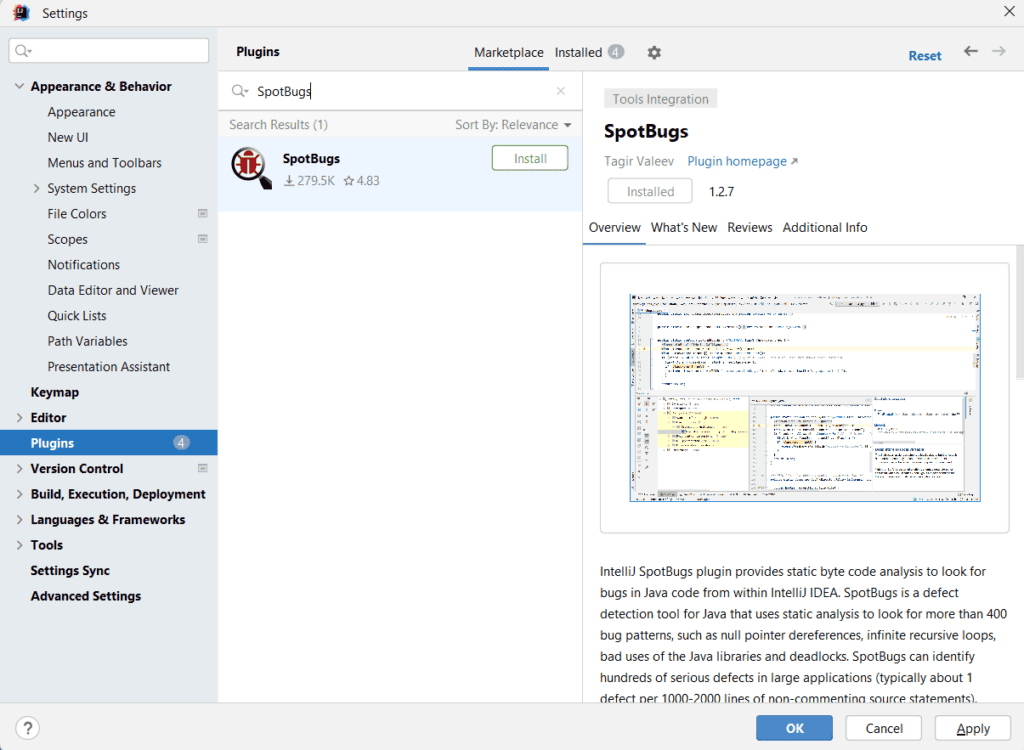This screenshot has width=1024, height=750.
Task: Open the Plugin homepage link
Action: (x=735, y=161)
